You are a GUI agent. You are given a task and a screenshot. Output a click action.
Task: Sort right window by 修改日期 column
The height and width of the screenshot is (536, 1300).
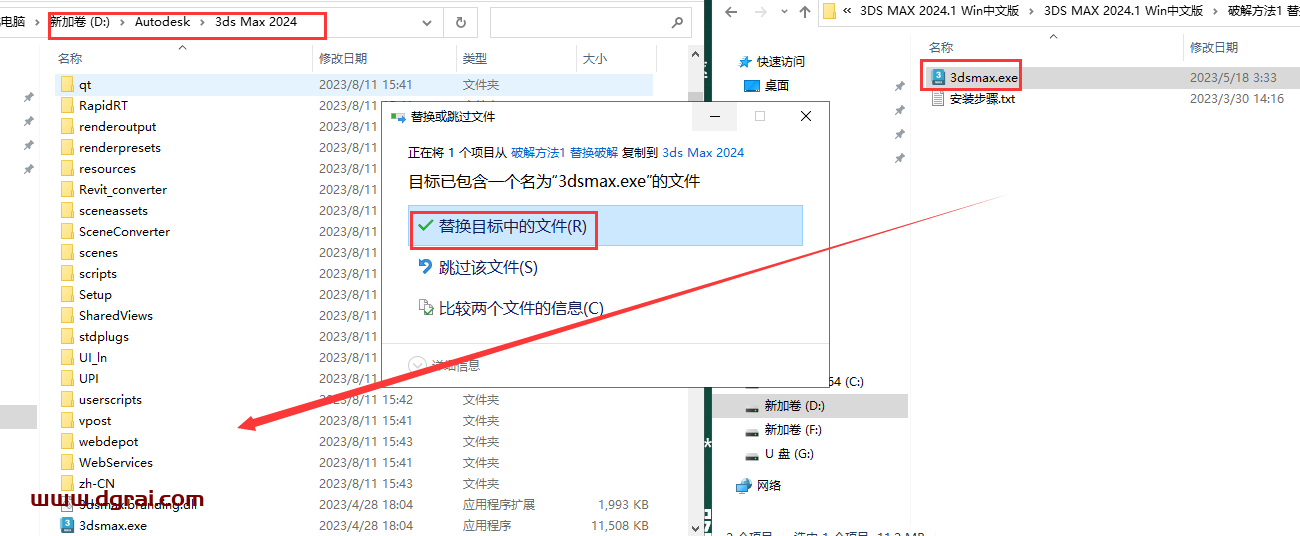[x=1214, y=47]
